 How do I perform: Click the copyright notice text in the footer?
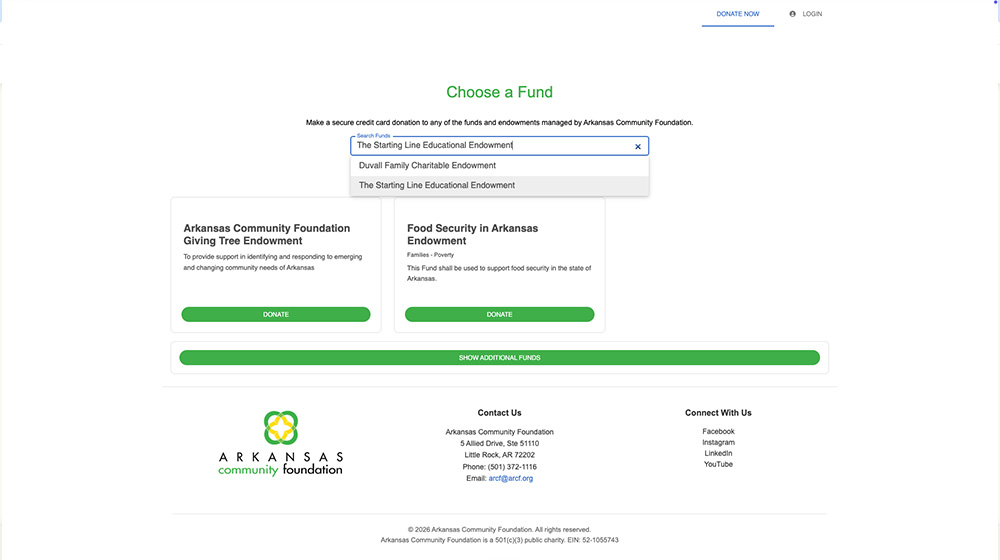[x=499, y=530]
